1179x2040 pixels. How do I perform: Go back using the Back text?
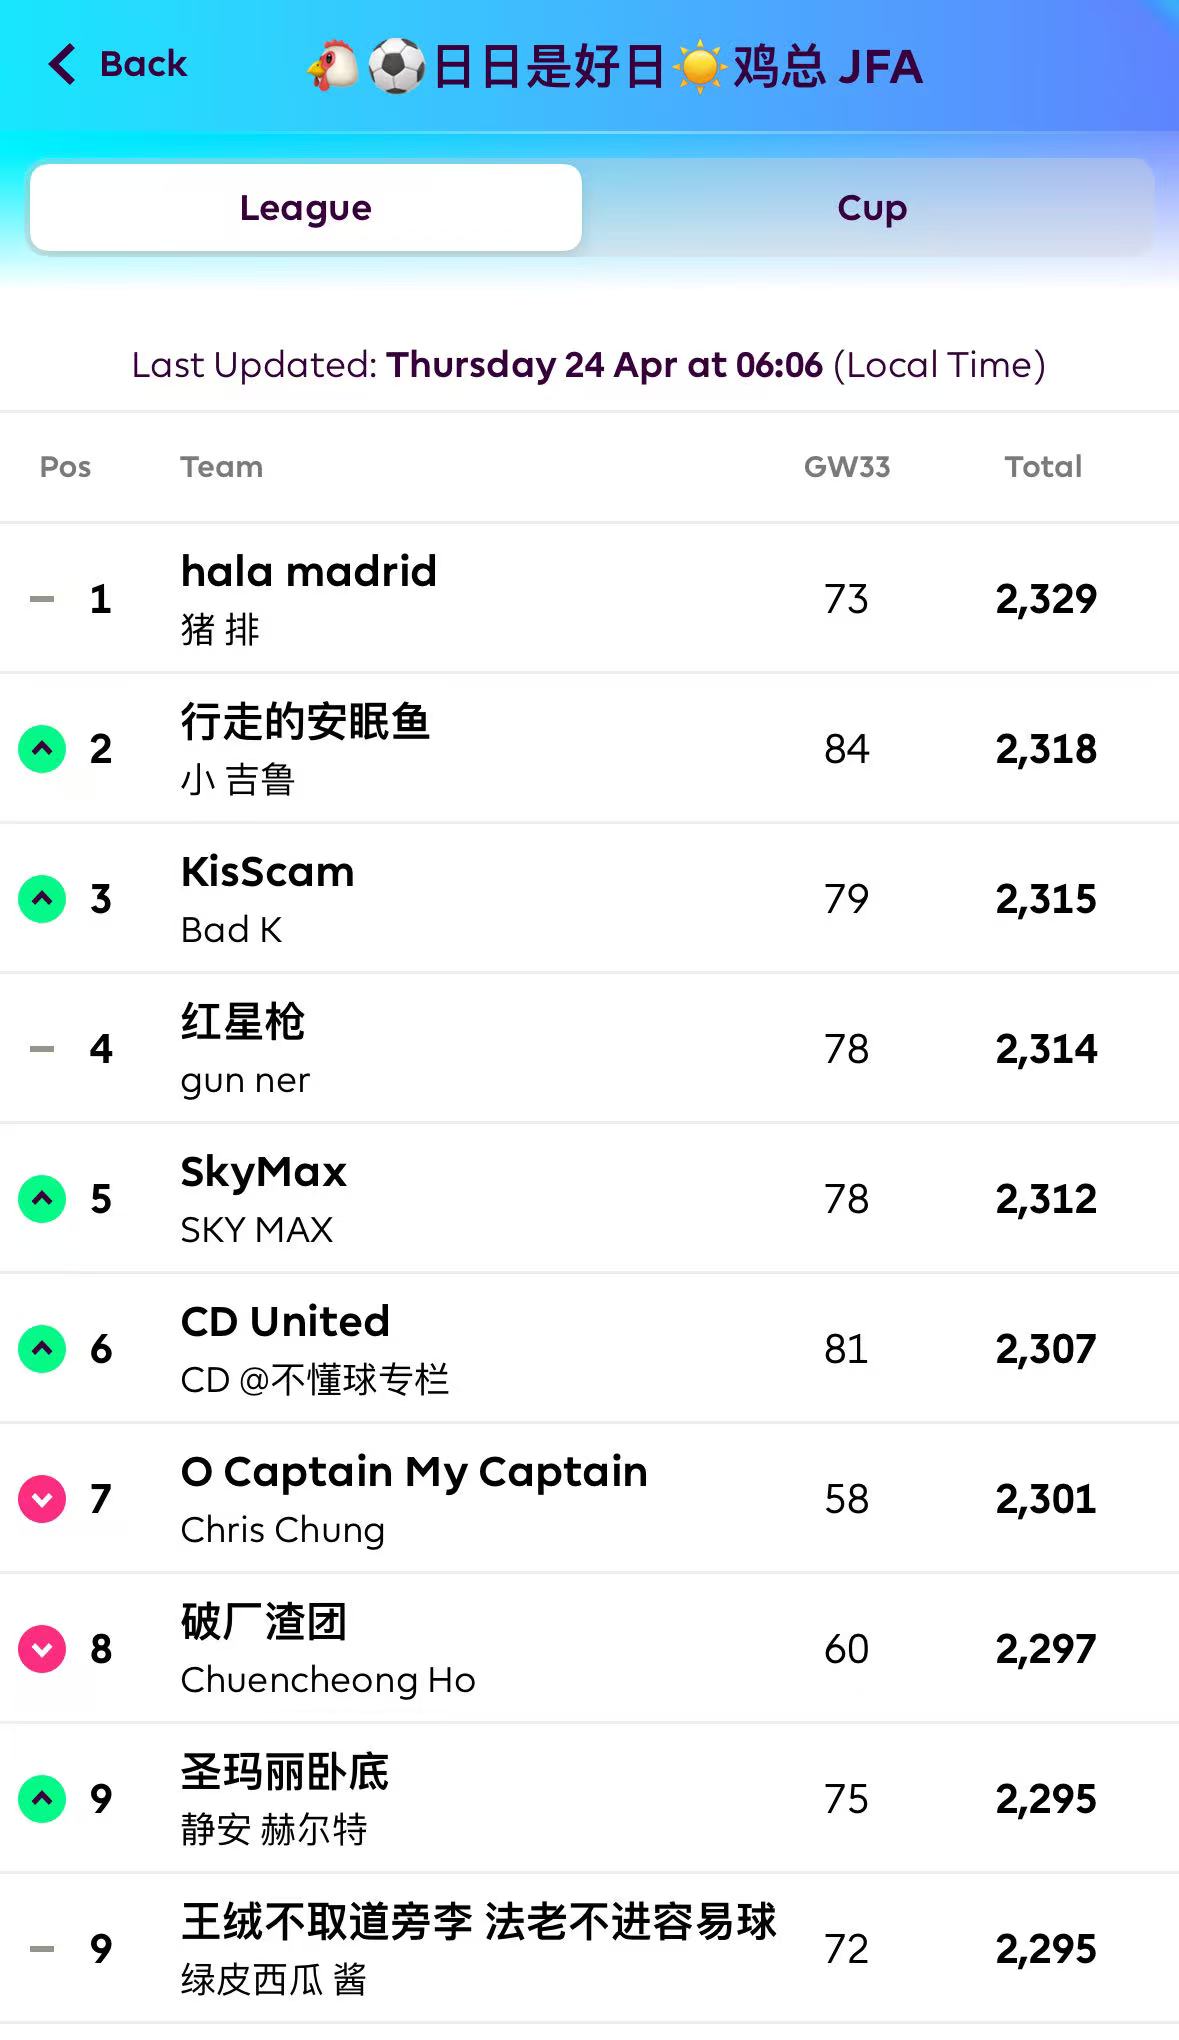[143, 64]
